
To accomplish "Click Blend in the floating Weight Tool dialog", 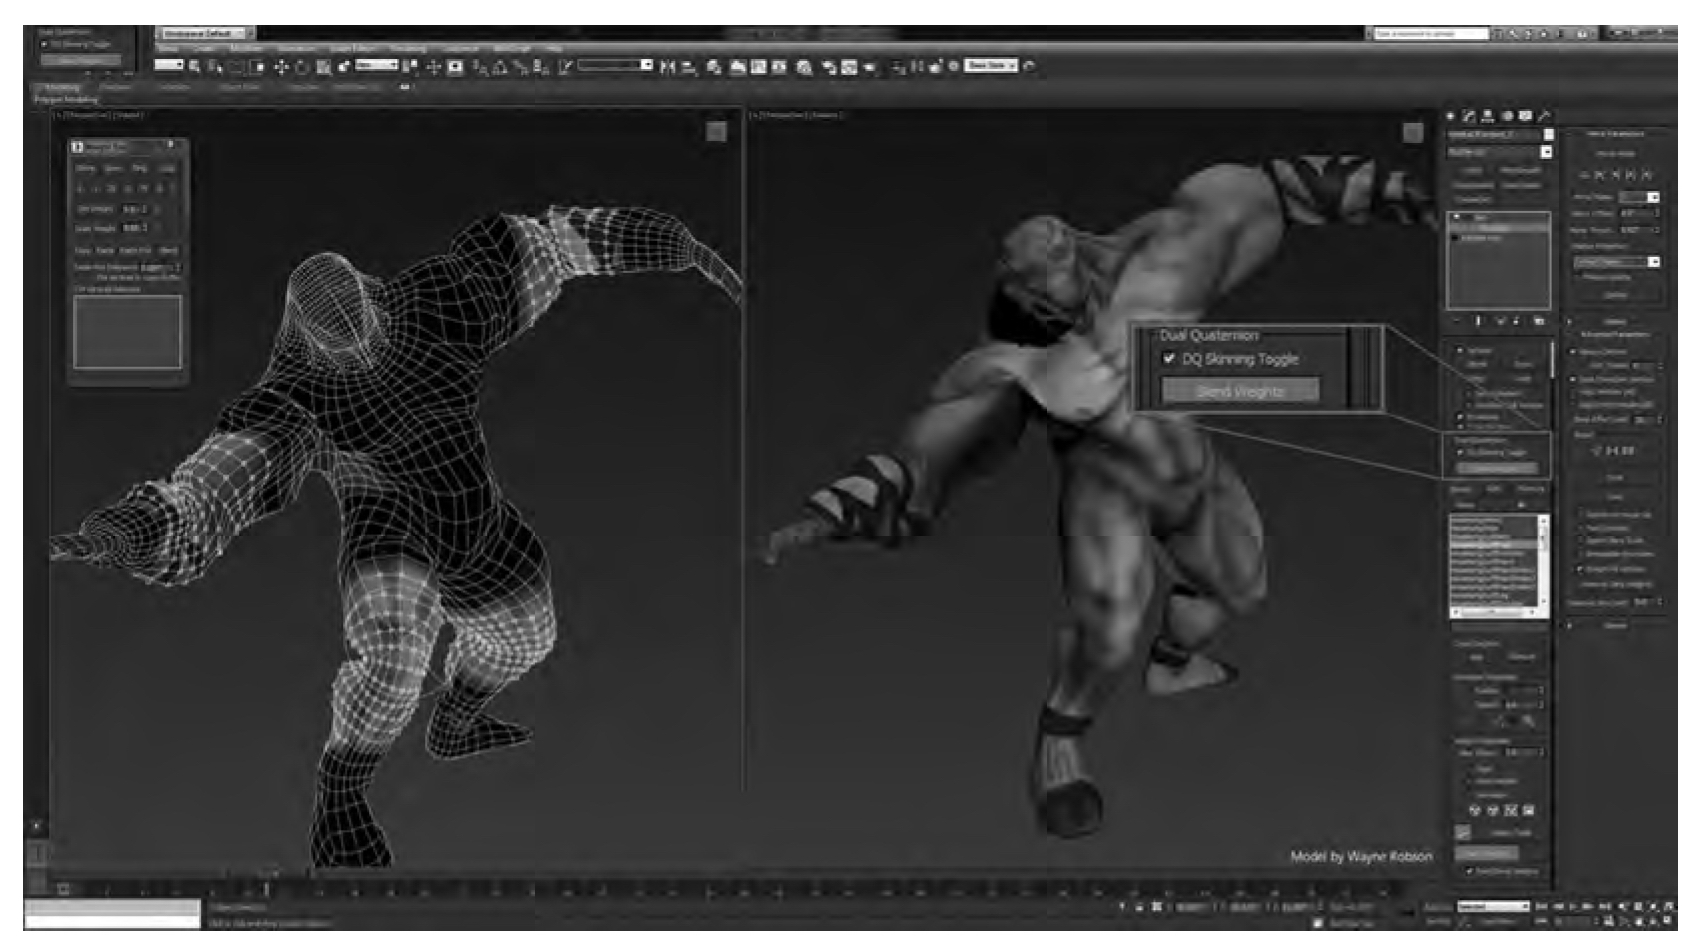I will click(168, 251).
